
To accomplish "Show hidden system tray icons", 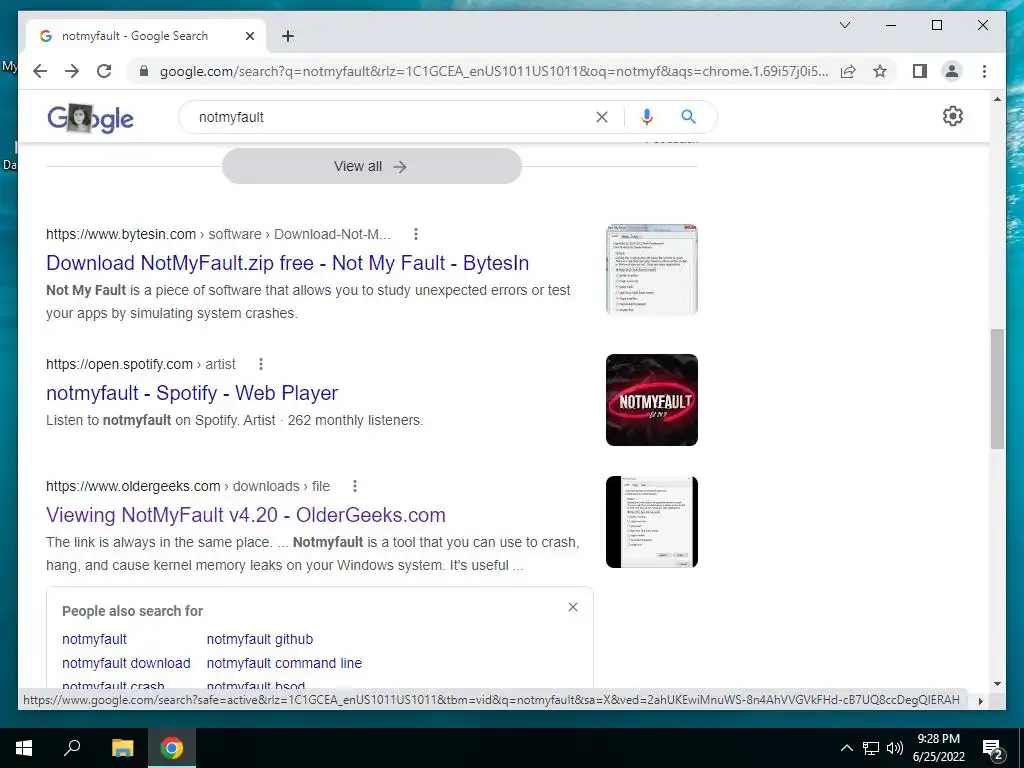I will pyautogui.click(x=846, y=748).
